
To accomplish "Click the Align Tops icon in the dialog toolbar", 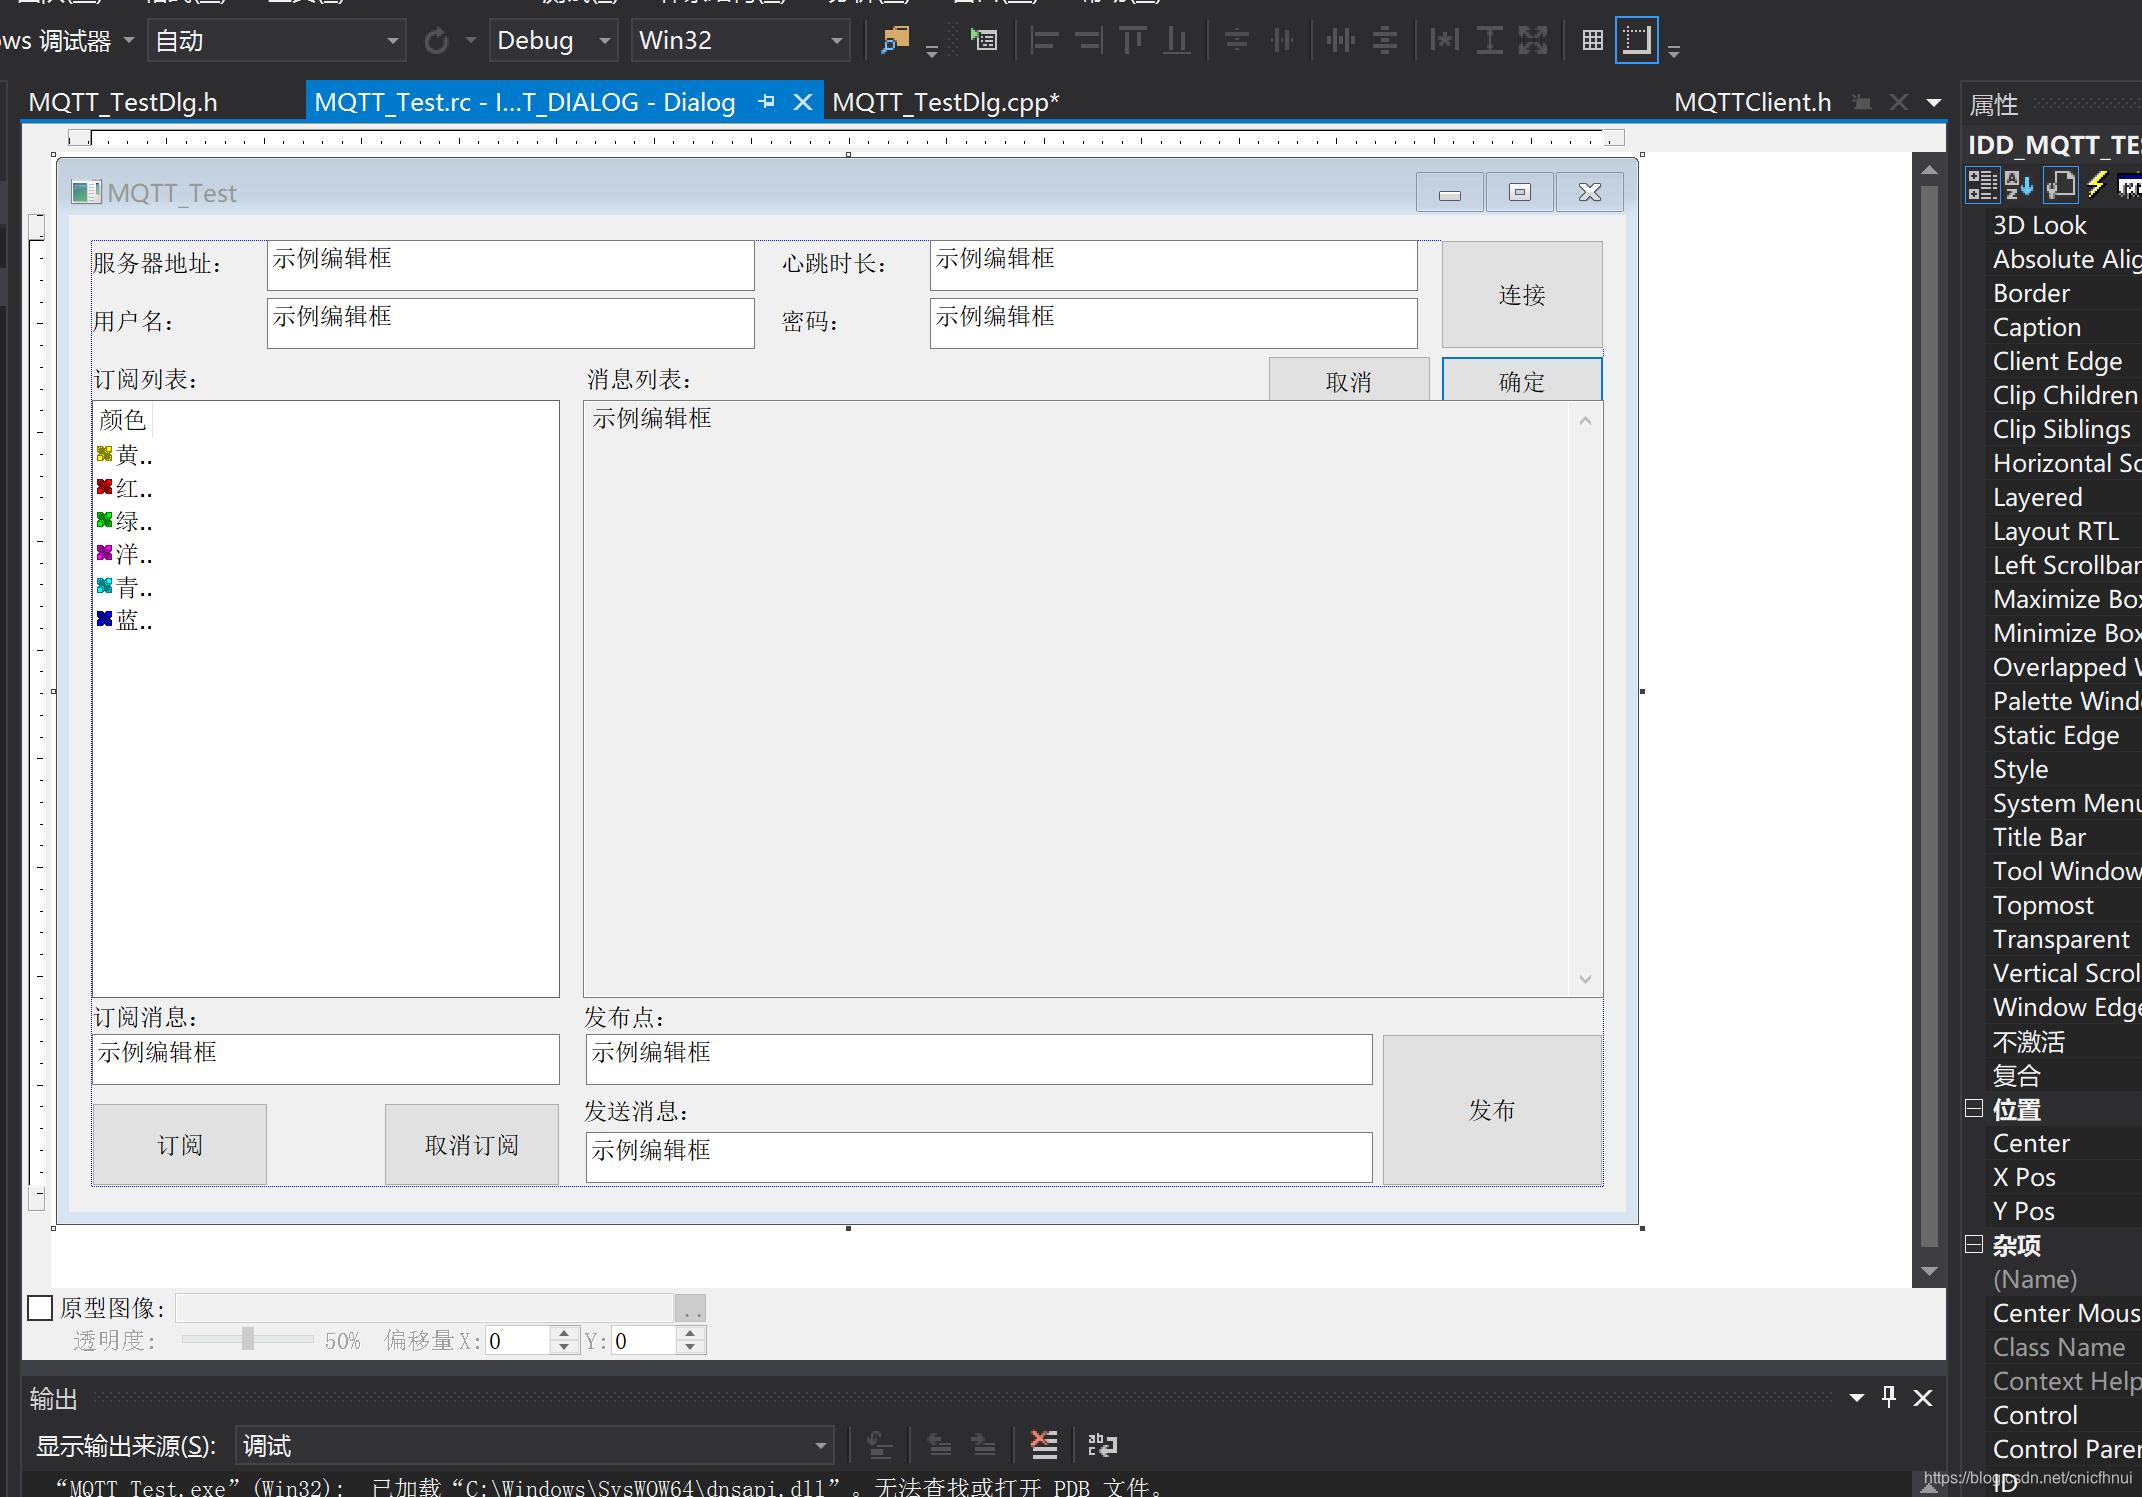I will pos(1132,40).
